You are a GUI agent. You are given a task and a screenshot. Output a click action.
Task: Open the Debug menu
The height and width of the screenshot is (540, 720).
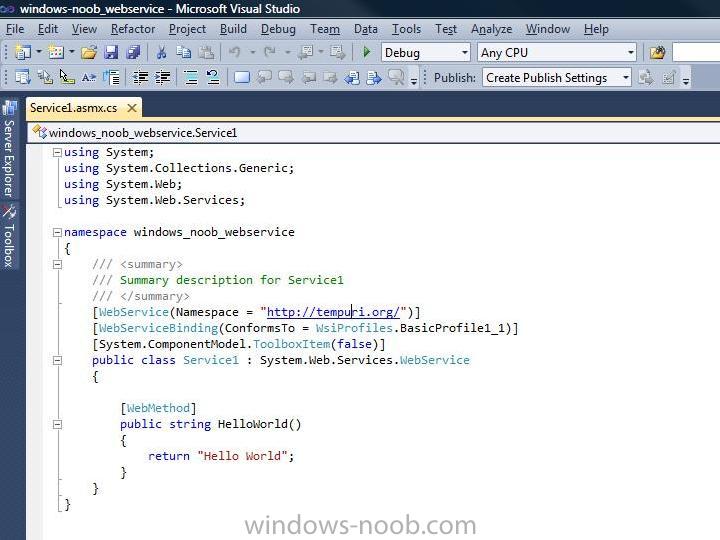click(278, 29)
